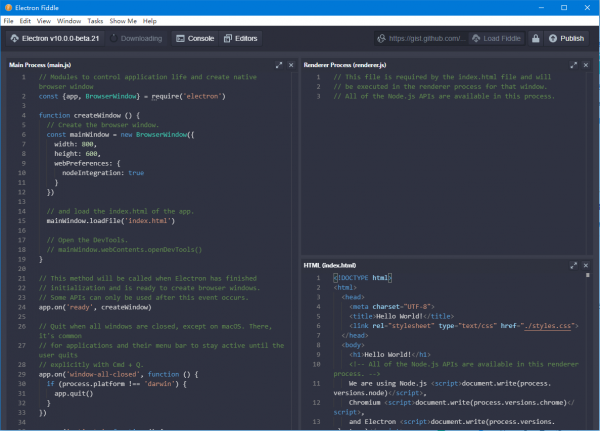Screen dimensions: 600x431
Task: Open the Window menu
Action: pyautogui.click(x=69, y=21)
